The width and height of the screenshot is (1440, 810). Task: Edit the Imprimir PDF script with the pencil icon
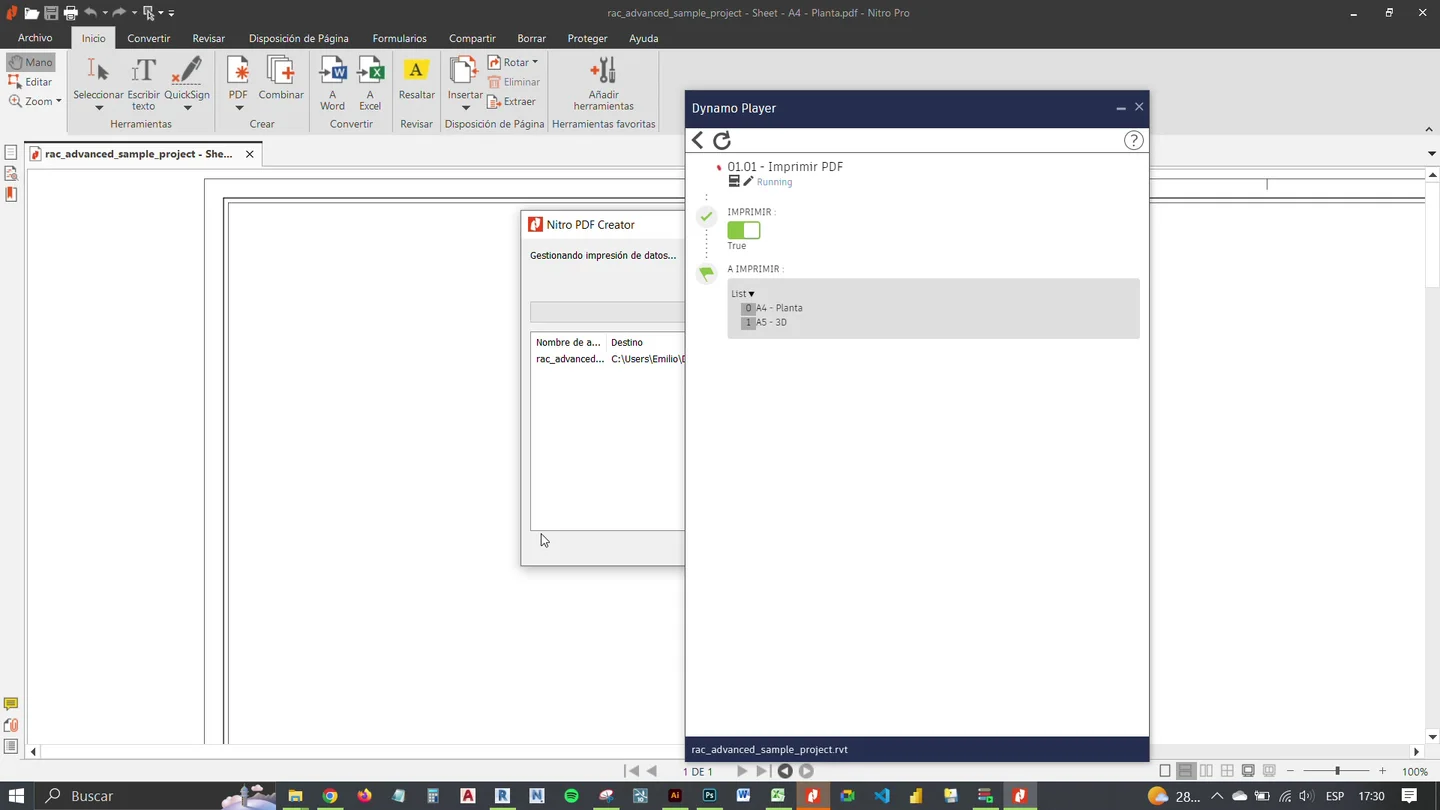tap(748, 182)
